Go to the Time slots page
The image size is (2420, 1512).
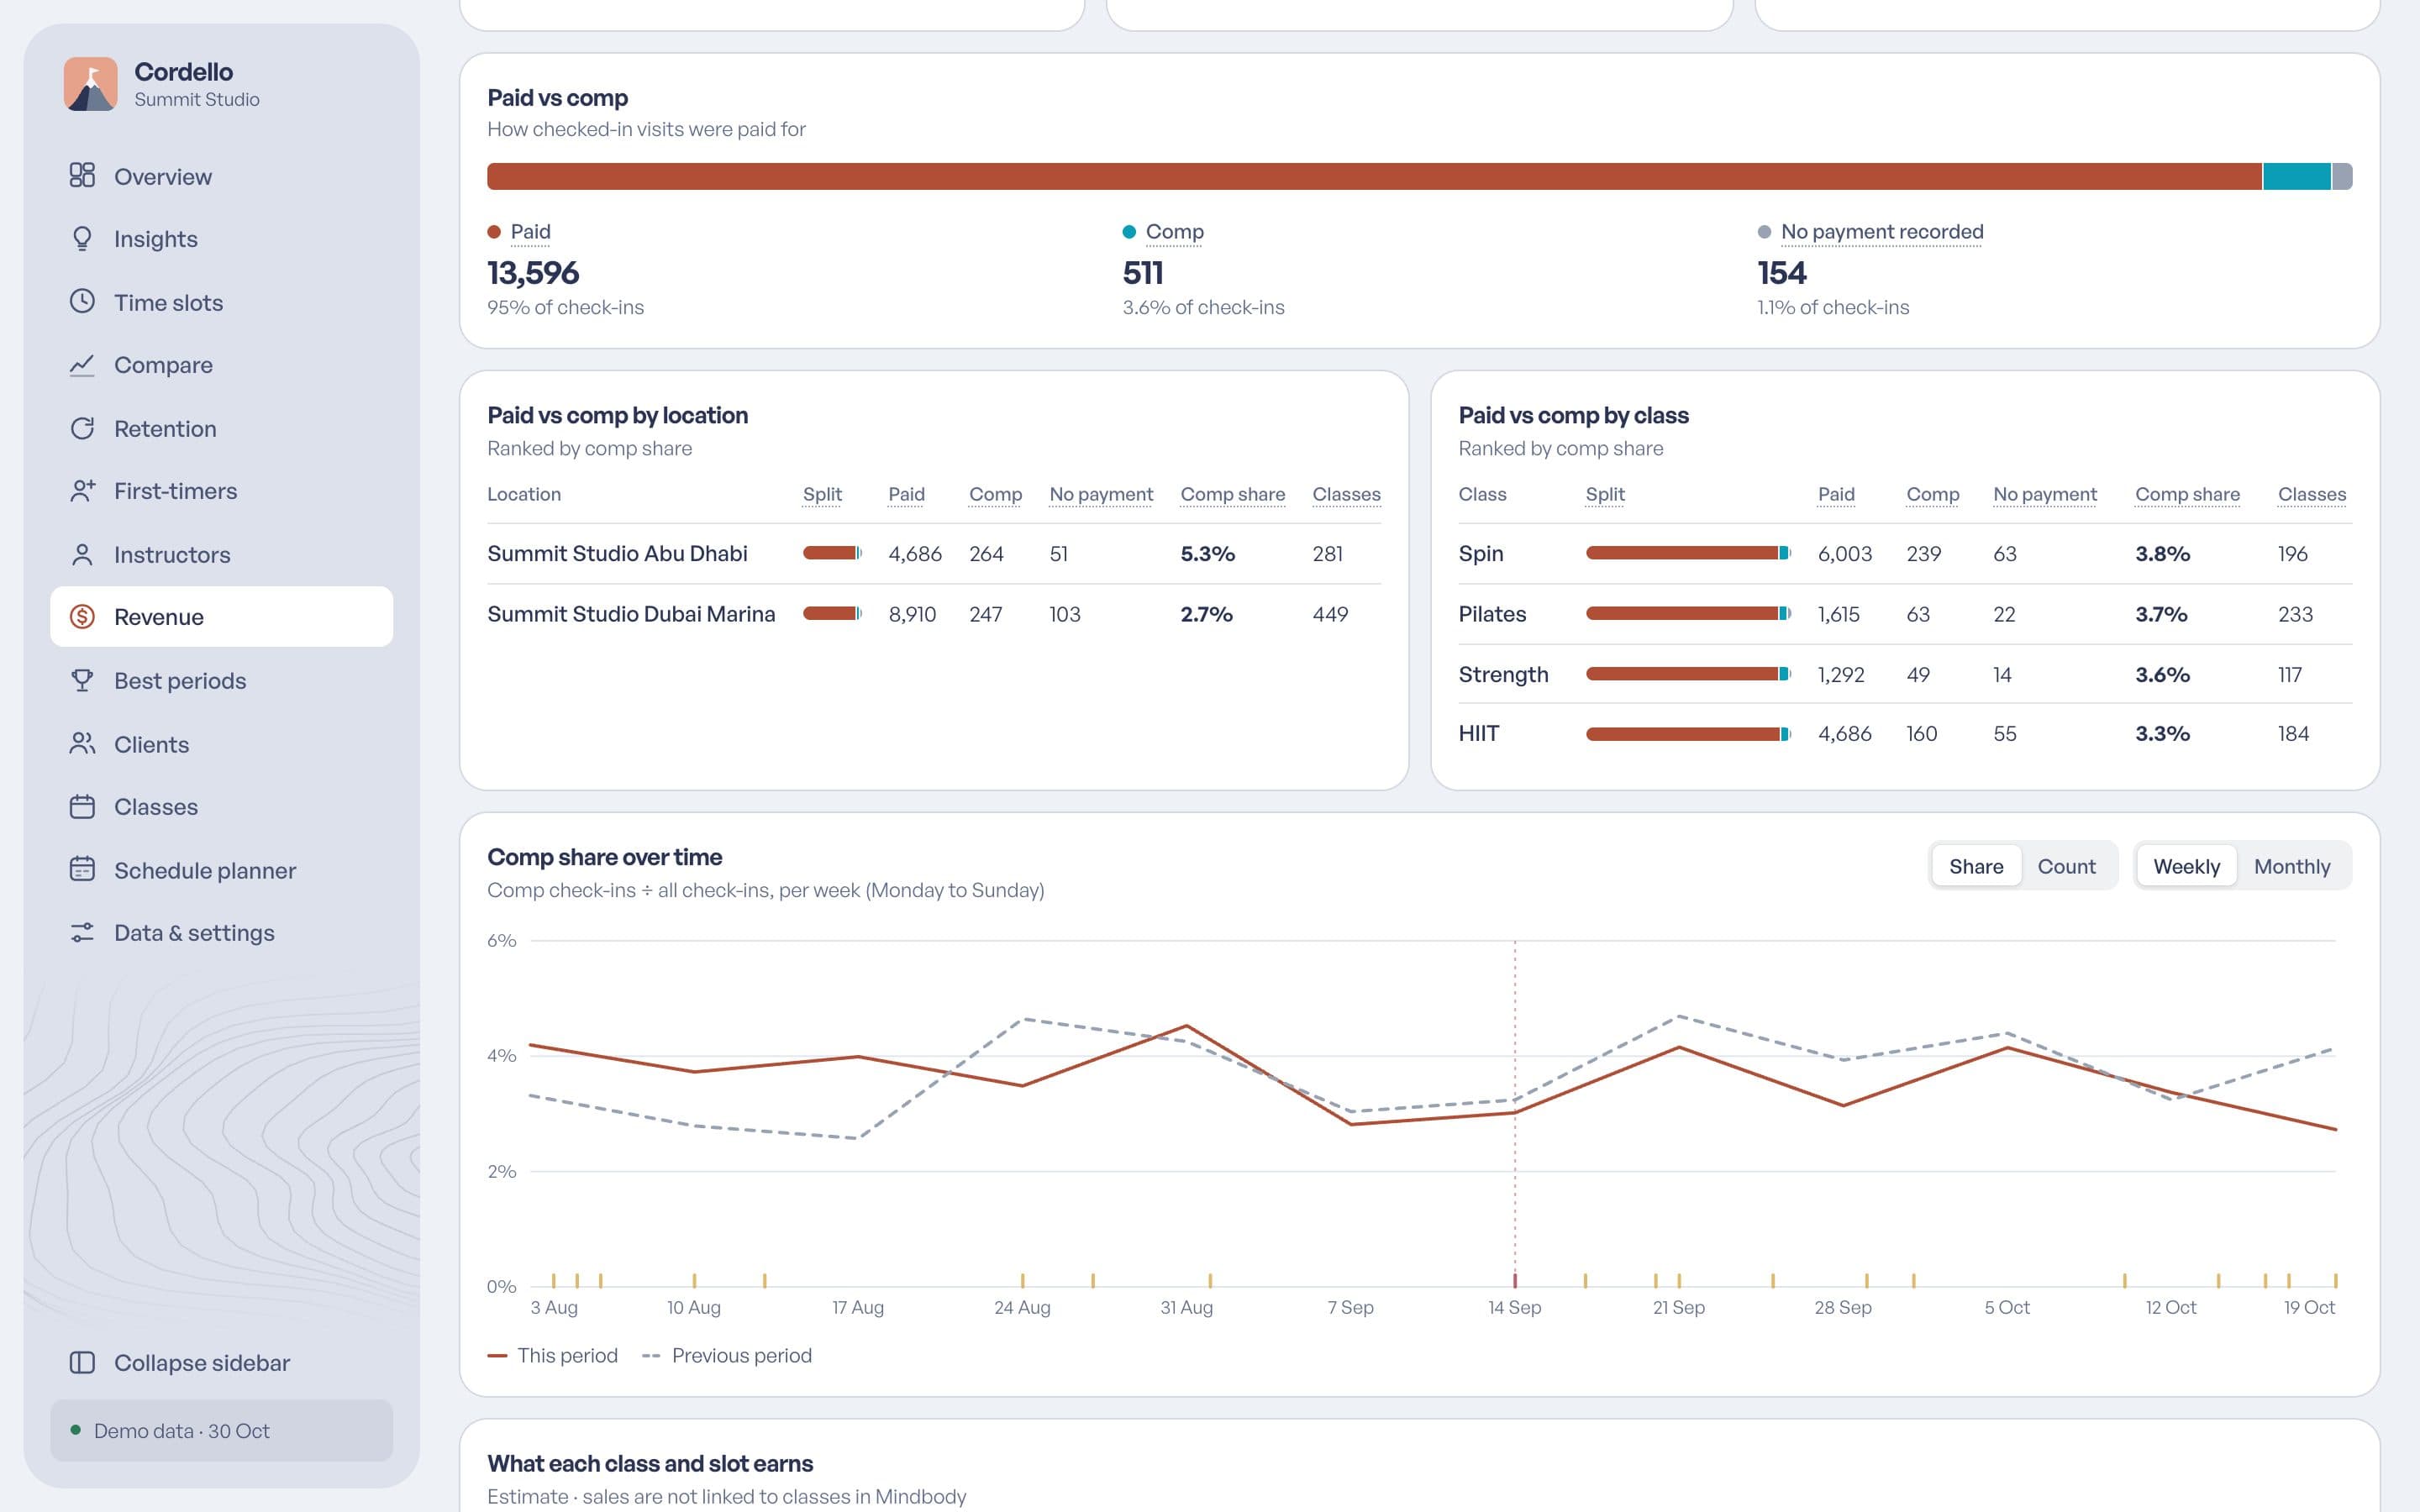click(x=222, y=302)
